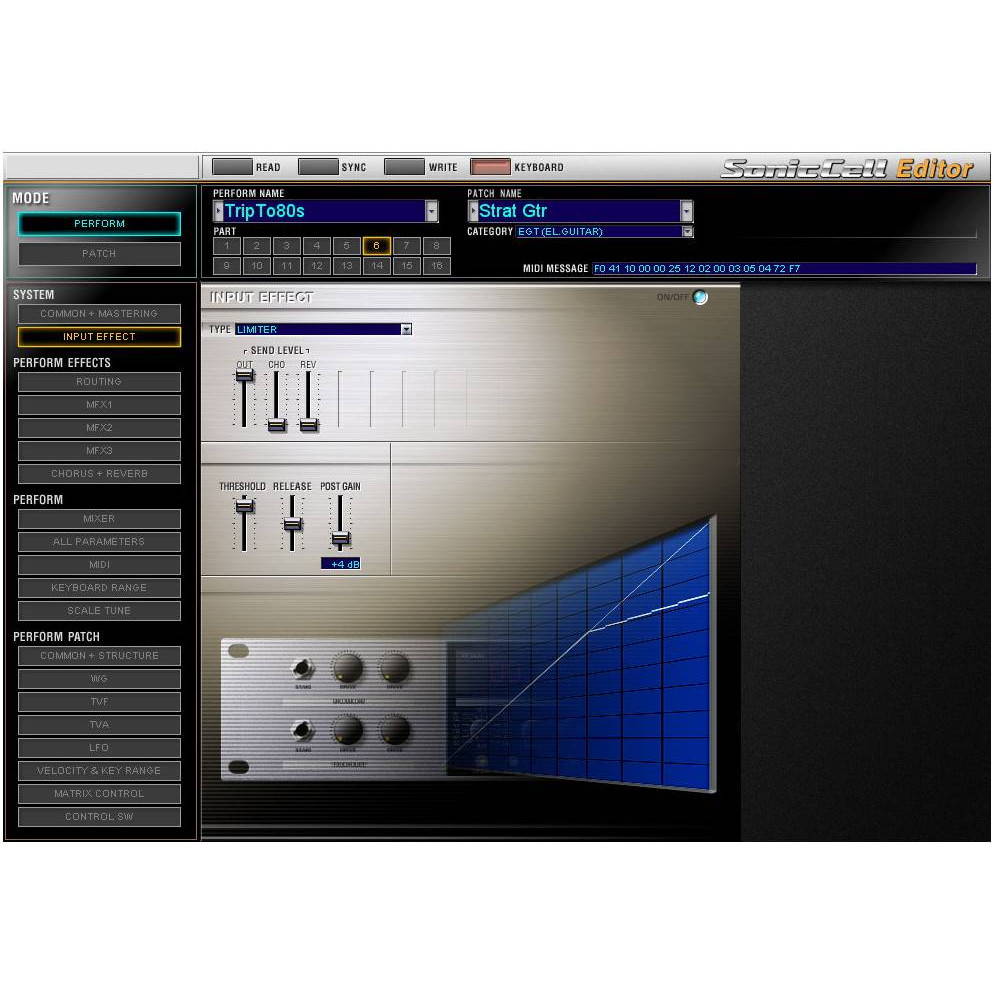Open the MFX2 page

tap(100, 428)
